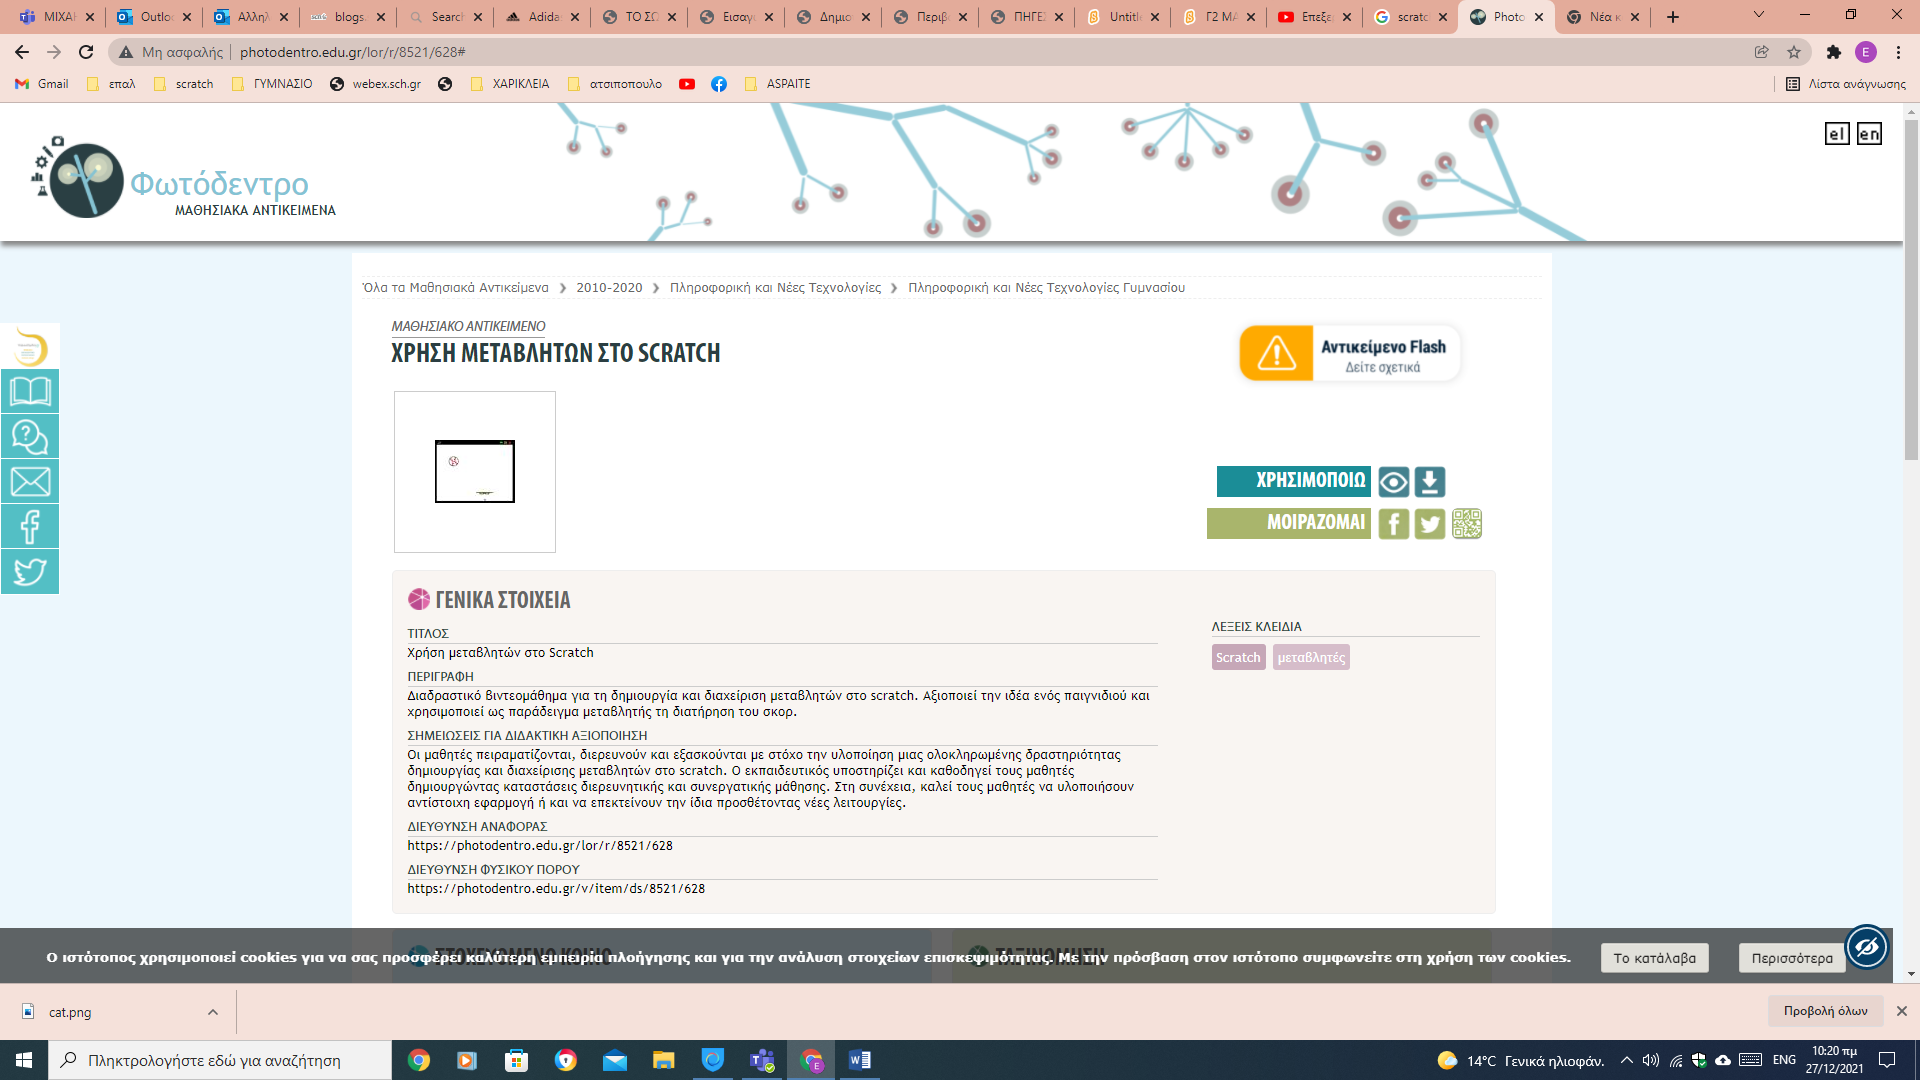
Task: Download the learning object with arrow icon
Action: (1430, 482)
